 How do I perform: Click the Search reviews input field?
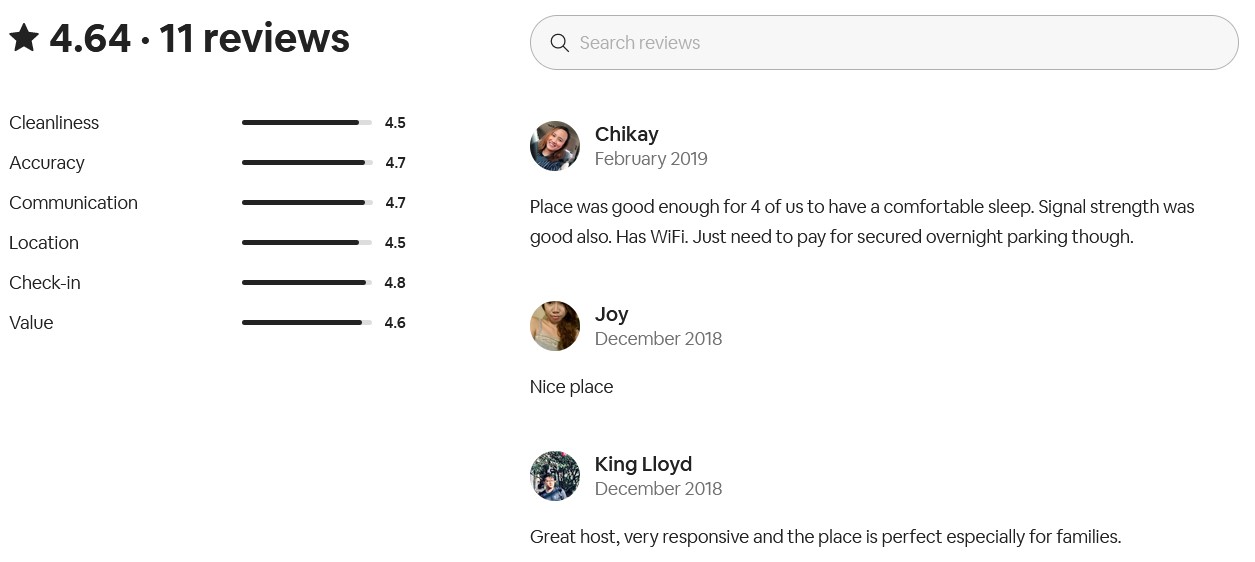click(900, 43)
